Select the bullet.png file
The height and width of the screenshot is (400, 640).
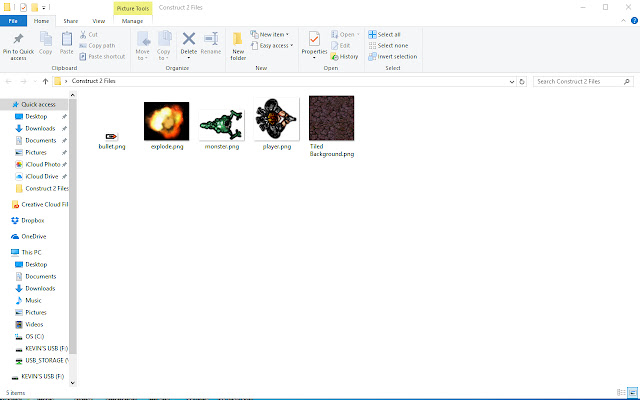click(111, 140)
